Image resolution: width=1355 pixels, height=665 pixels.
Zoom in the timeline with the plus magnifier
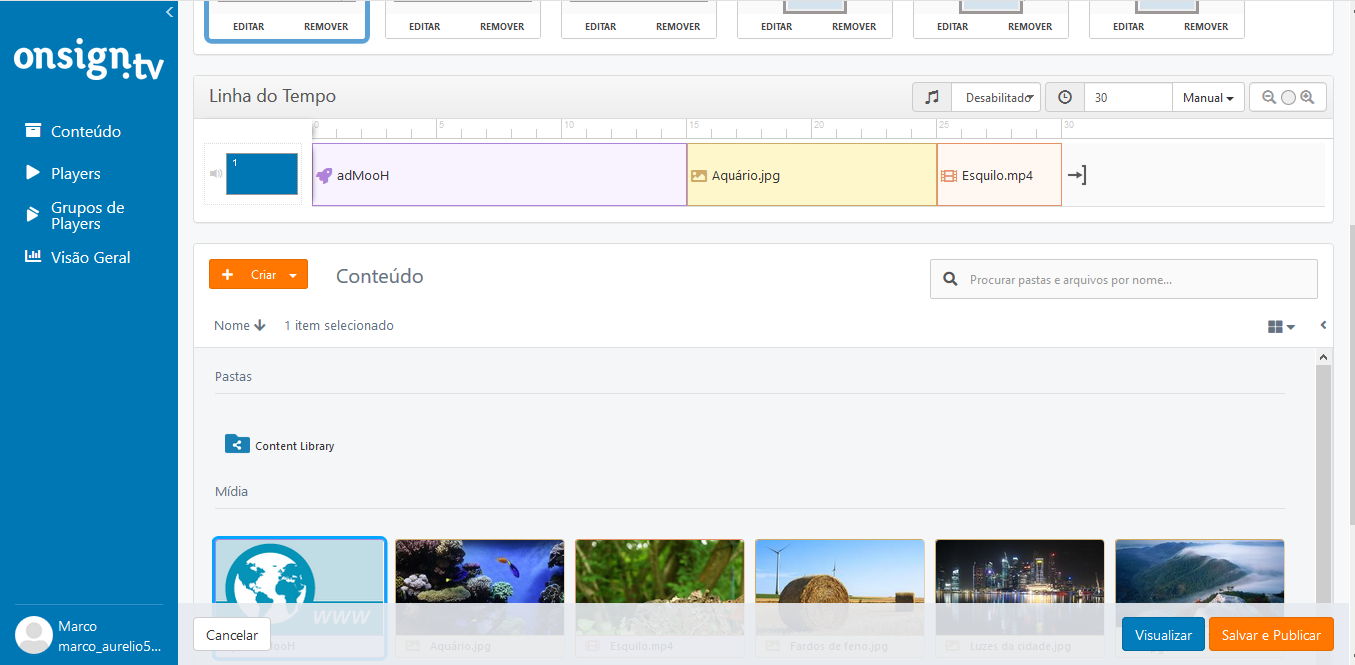1307,97
